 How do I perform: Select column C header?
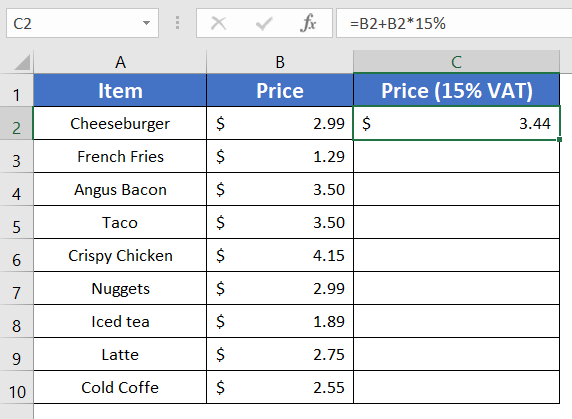tap(456, 62)
